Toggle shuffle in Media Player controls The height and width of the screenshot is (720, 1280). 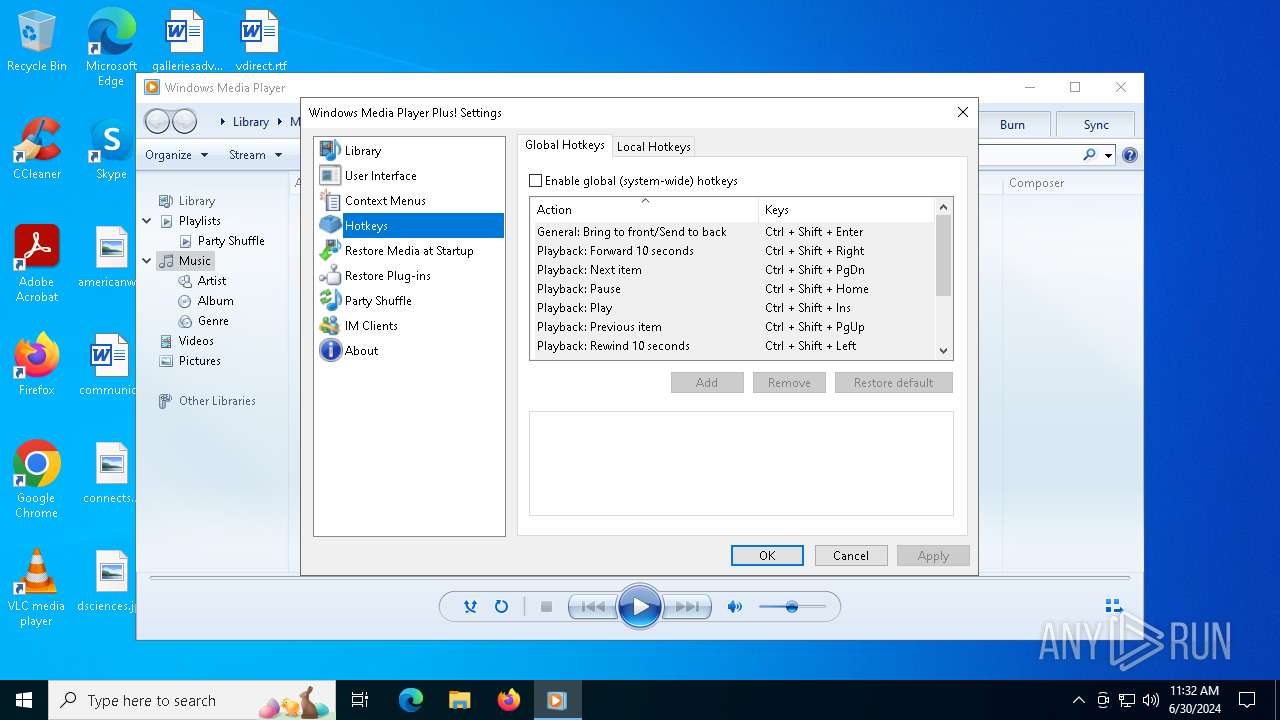click(470, 606)
